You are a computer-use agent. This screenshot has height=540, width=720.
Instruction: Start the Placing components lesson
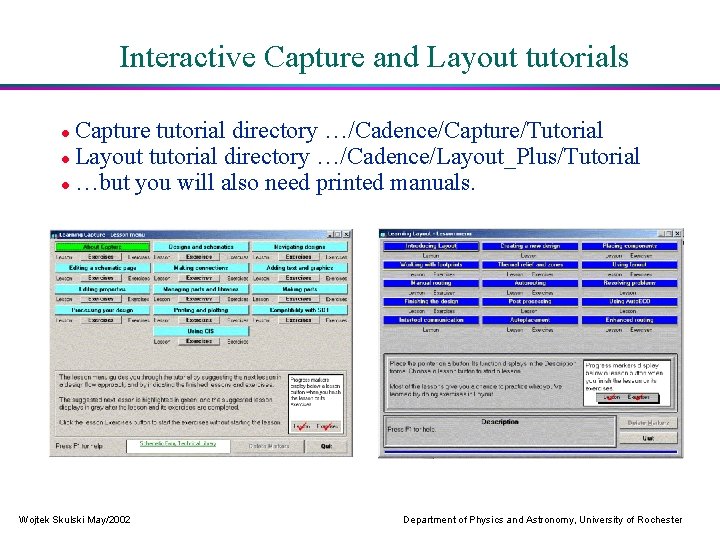[x=630, y=246]
